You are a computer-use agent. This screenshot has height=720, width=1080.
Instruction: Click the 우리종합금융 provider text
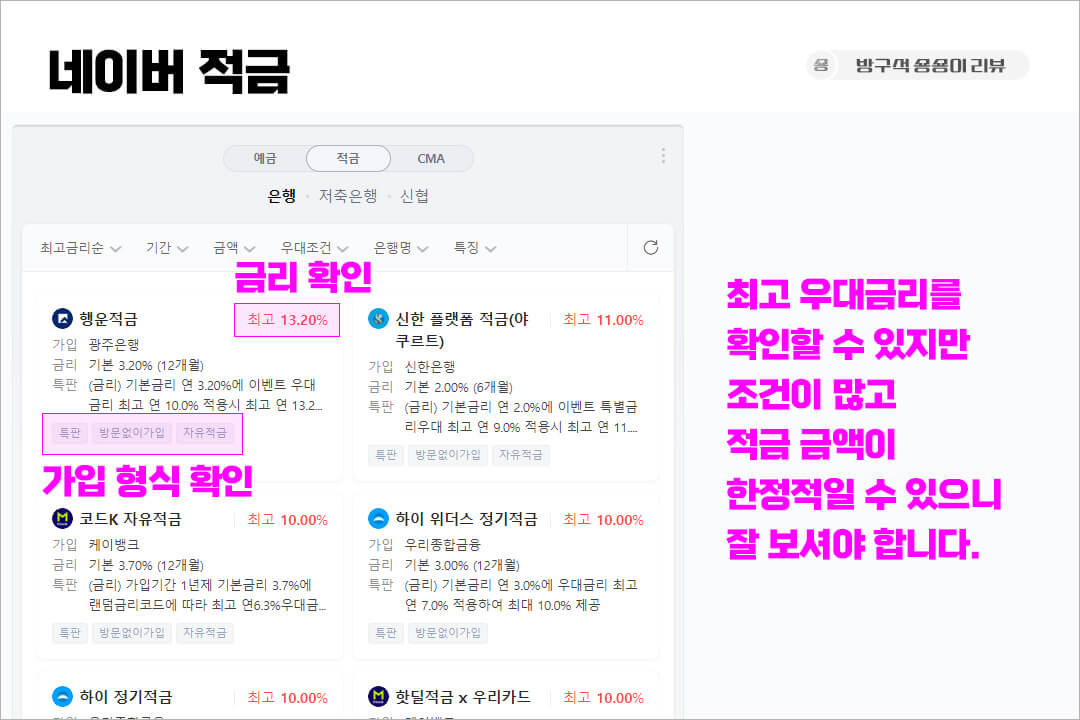pyautogui.click(x=442, y=544)
